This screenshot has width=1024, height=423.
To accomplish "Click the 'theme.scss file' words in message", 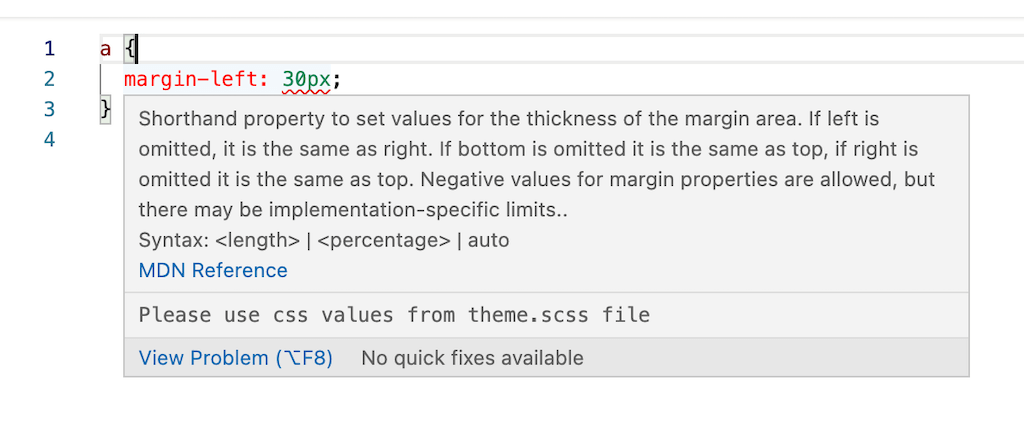I will [559, 315].
